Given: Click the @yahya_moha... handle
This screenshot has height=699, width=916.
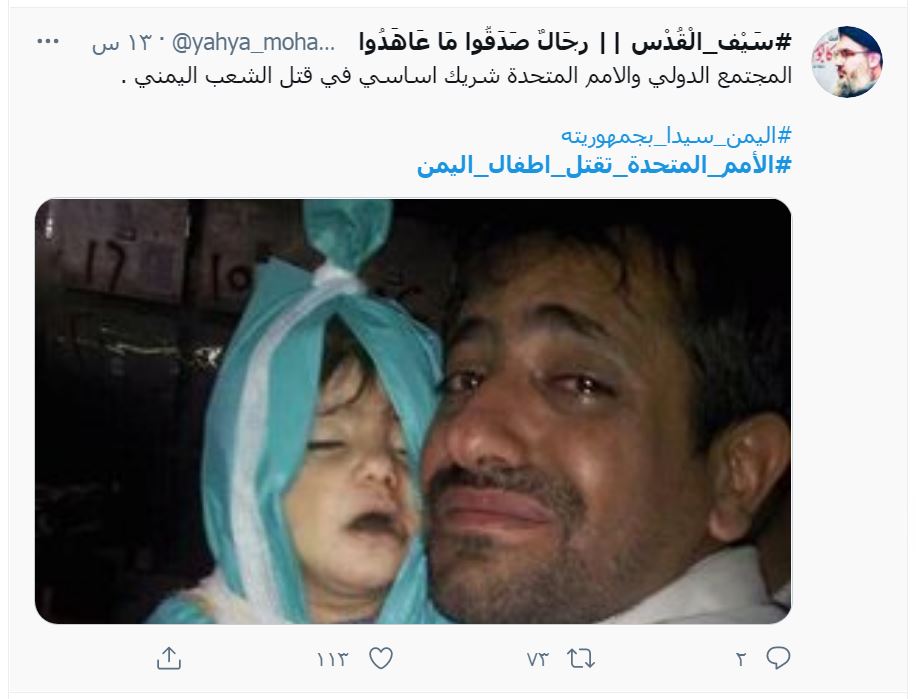Looking at the screenshot, I should click(x=253, y=42).
